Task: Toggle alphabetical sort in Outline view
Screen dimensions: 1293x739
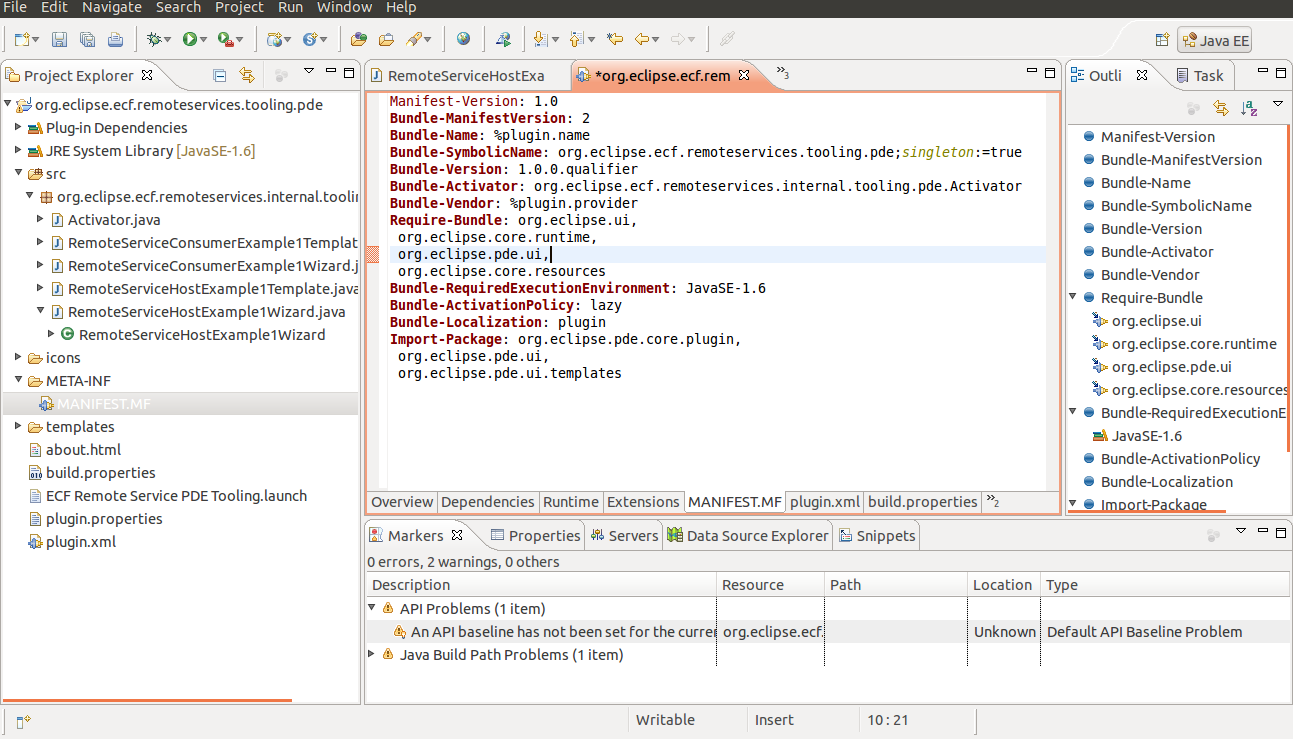Action: coord(1249,108)
